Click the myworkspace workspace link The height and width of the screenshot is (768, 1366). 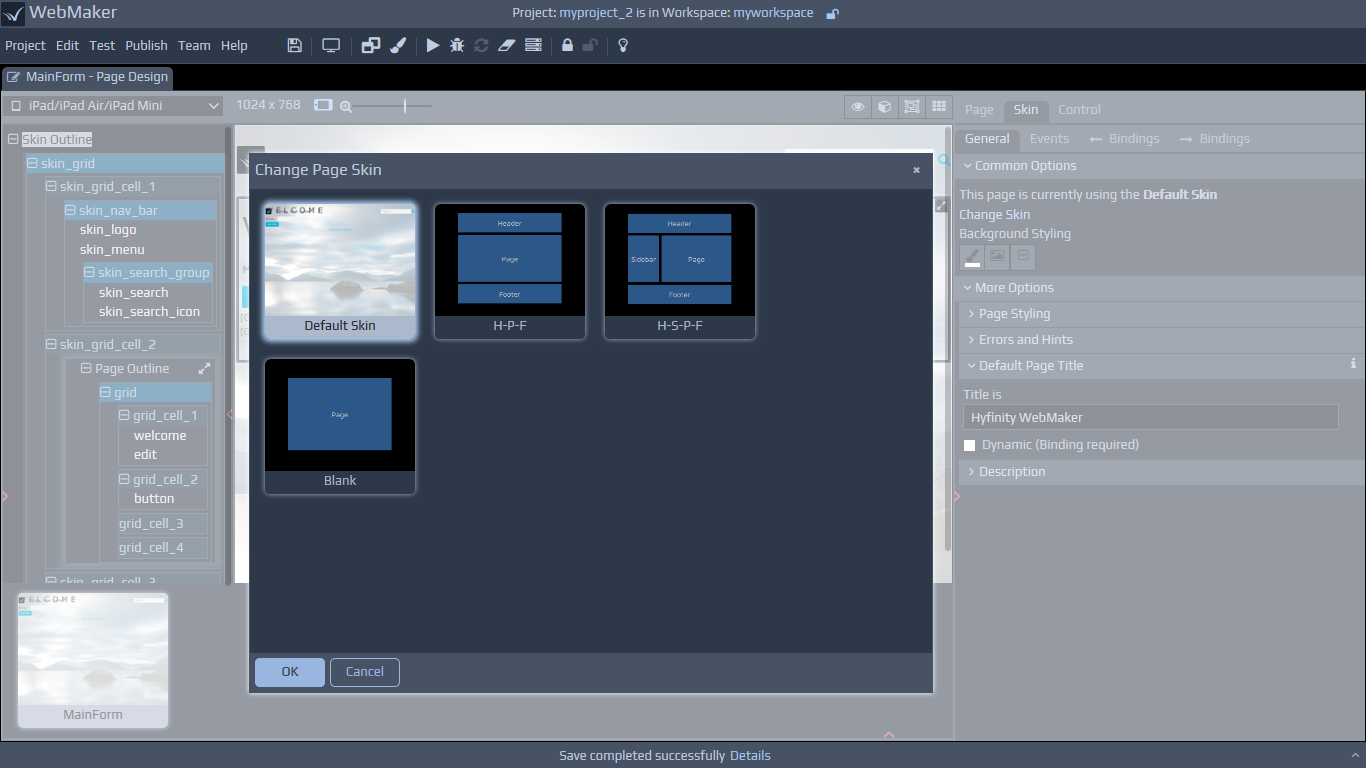pyautogui.click(x=773, y=13)
